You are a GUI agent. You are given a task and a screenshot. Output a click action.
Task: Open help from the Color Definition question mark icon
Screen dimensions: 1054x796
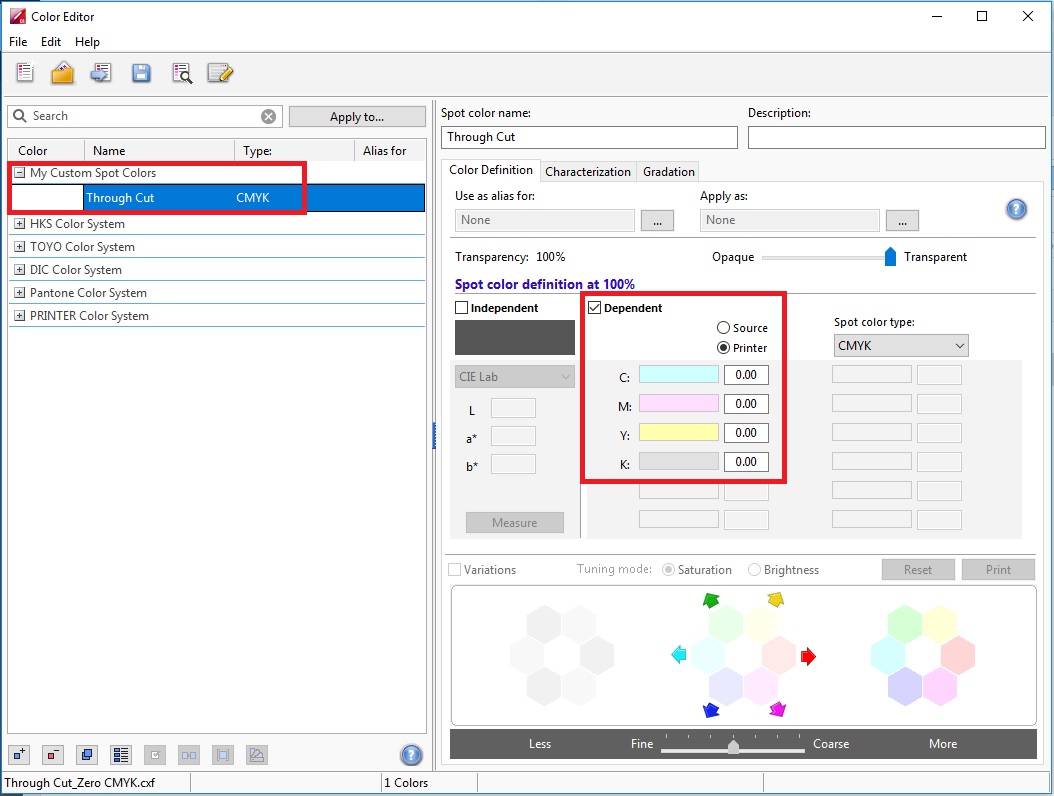coord(1016,209)
